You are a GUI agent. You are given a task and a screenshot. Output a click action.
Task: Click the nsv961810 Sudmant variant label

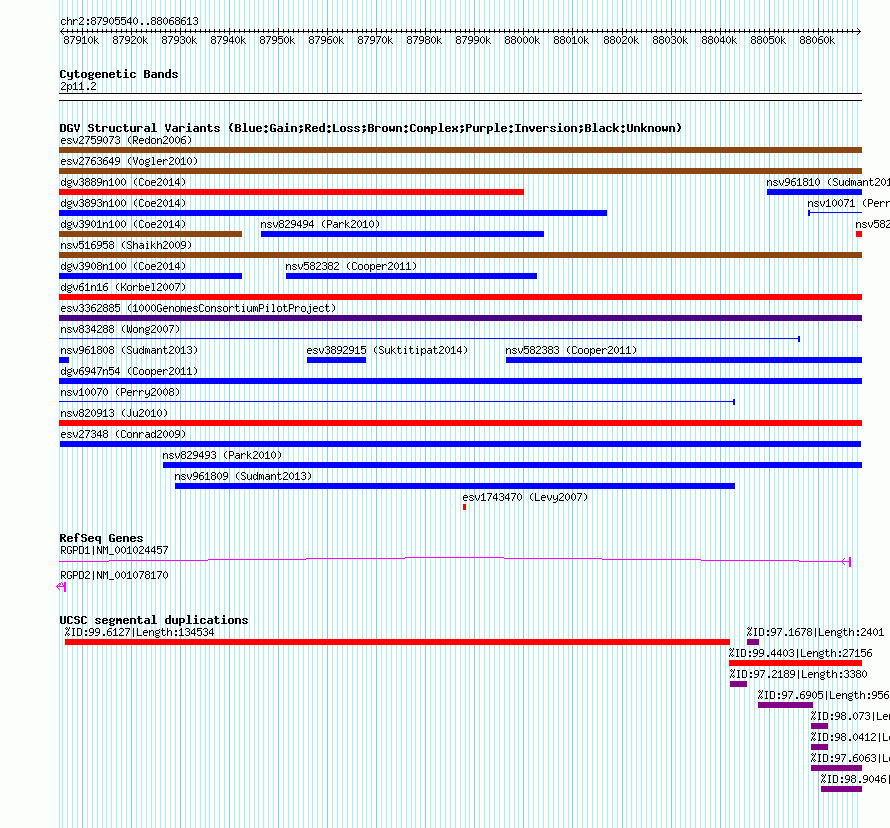click(828, 182)
